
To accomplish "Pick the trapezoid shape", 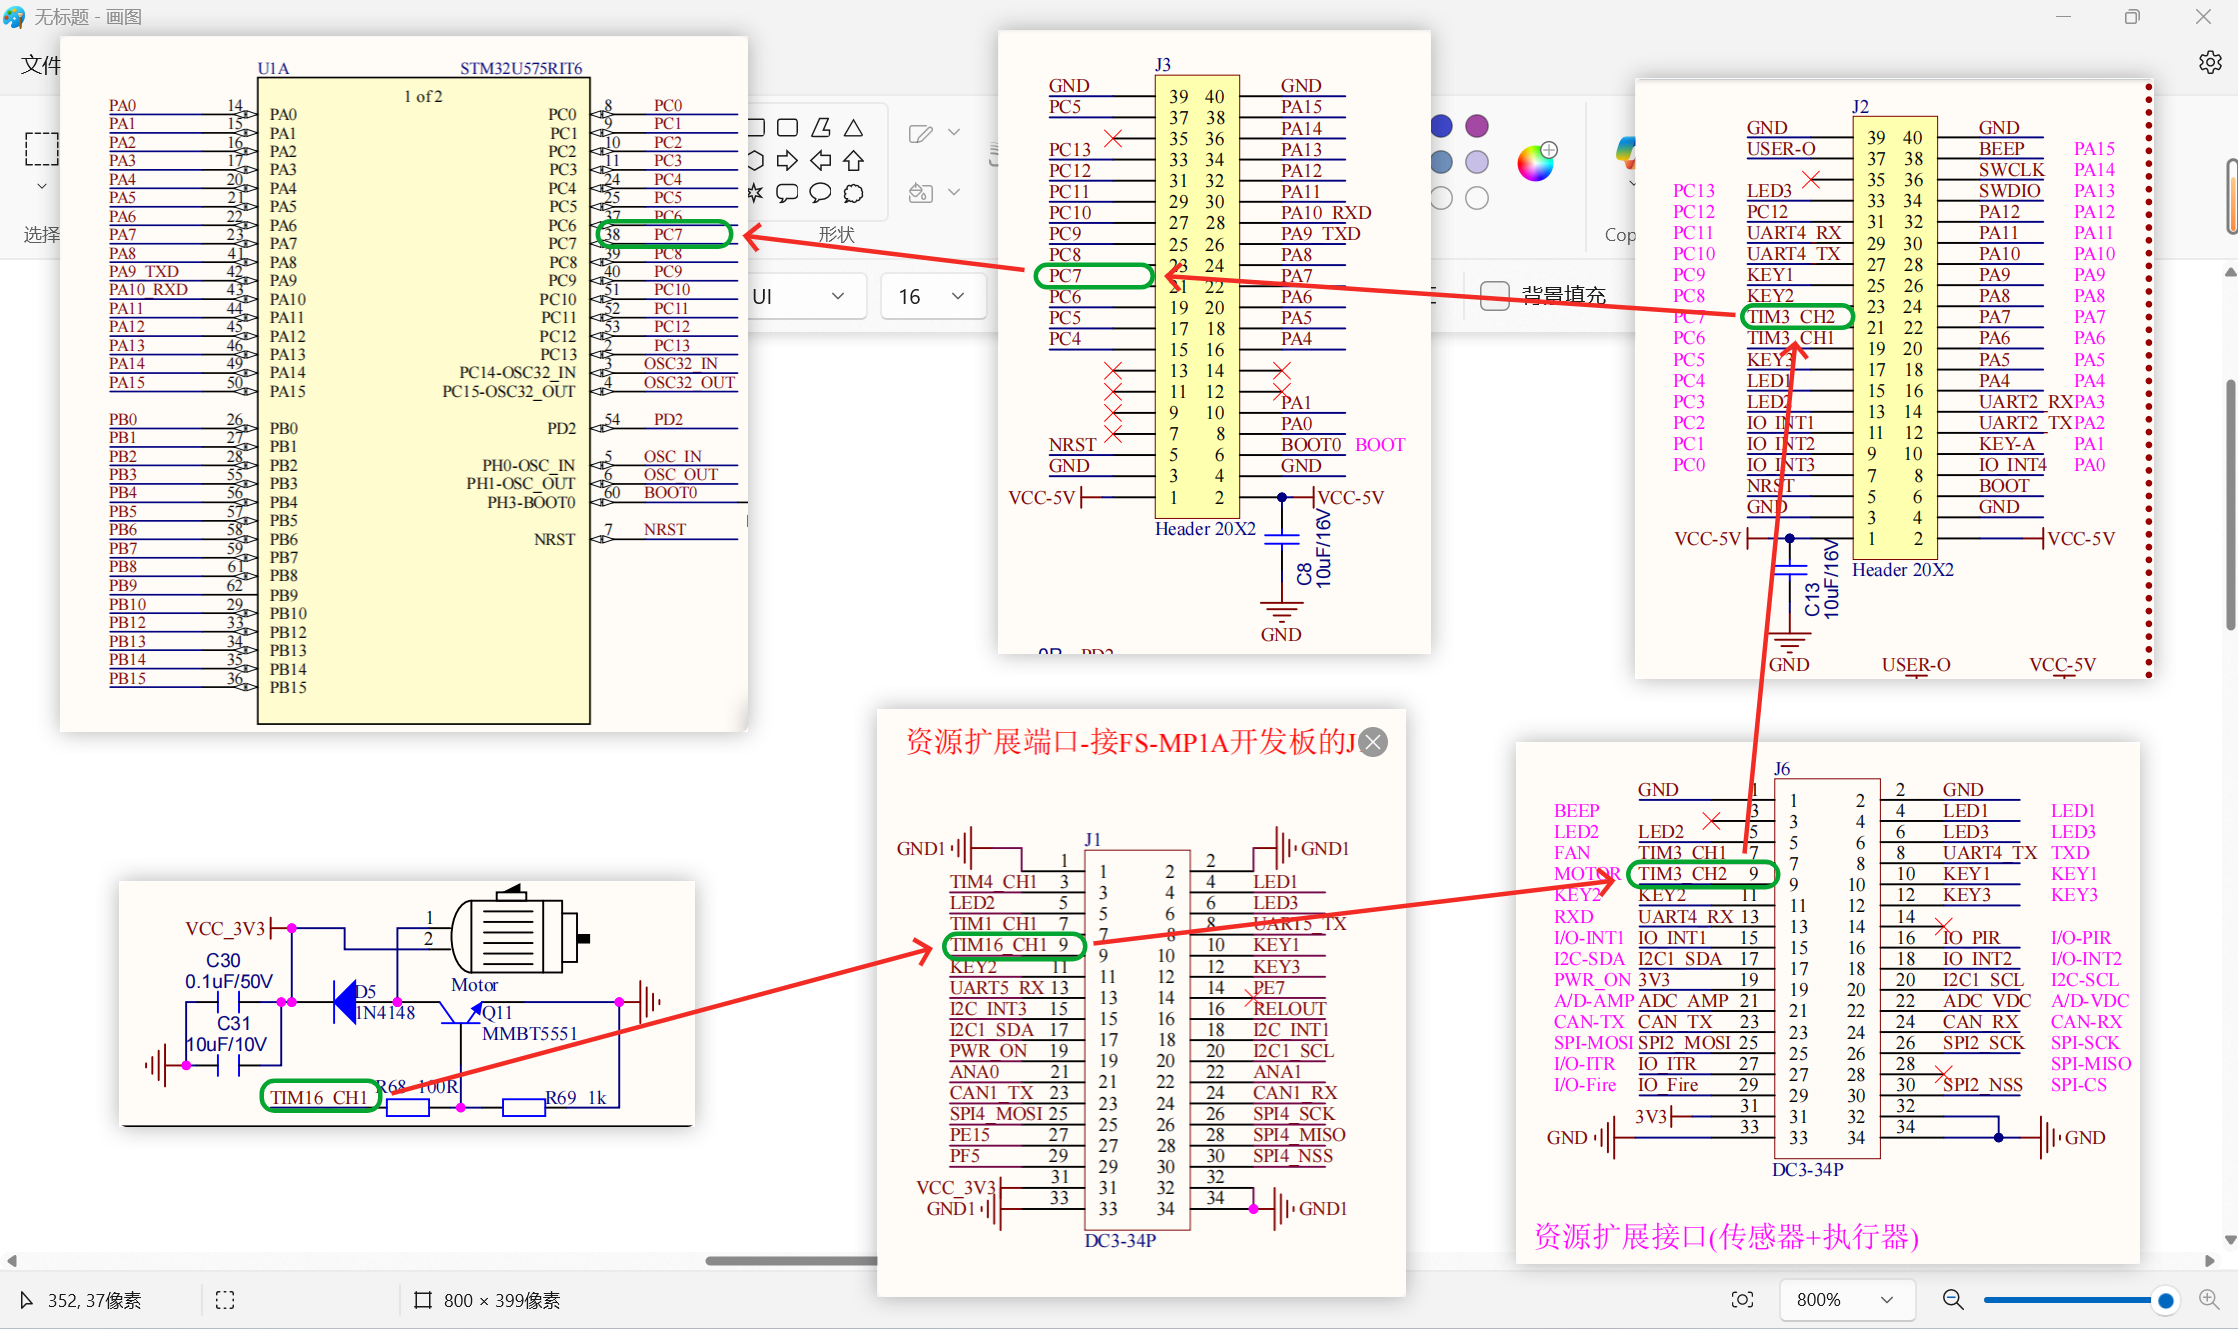I will coord(821,128).
